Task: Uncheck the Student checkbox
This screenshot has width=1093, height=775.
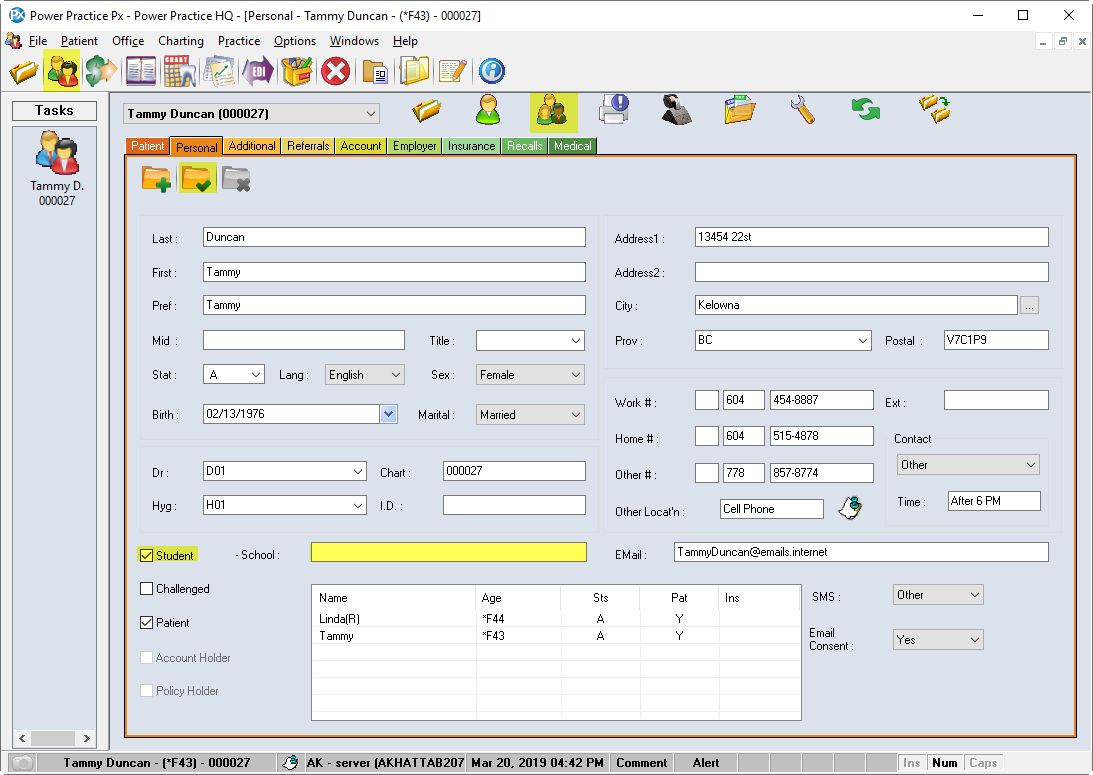Action: click(x=147, y=555)
